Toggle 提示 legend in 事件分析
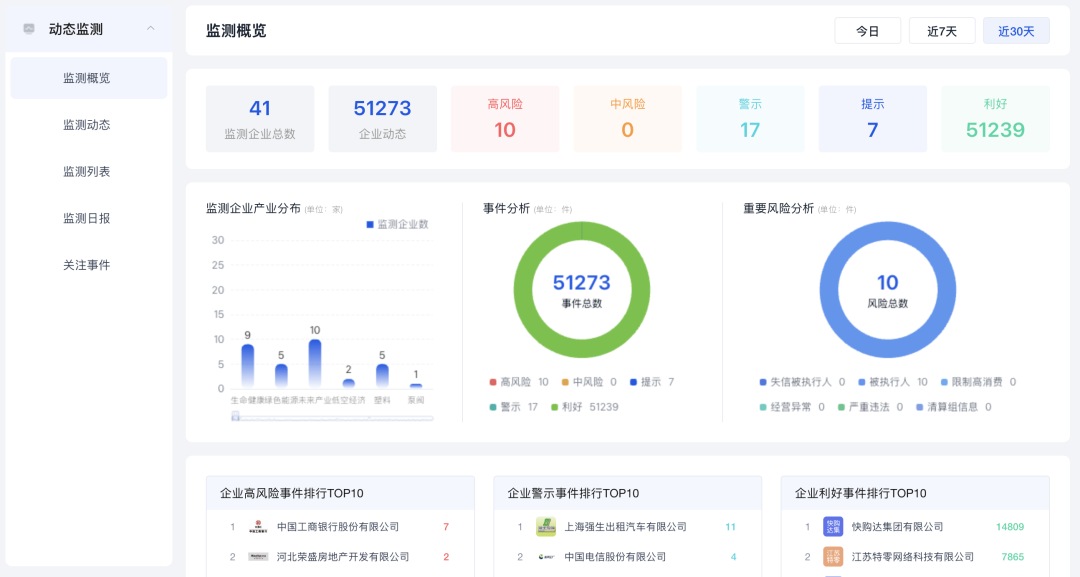This screenshot has height=577, width=1080. click(652, 382)
